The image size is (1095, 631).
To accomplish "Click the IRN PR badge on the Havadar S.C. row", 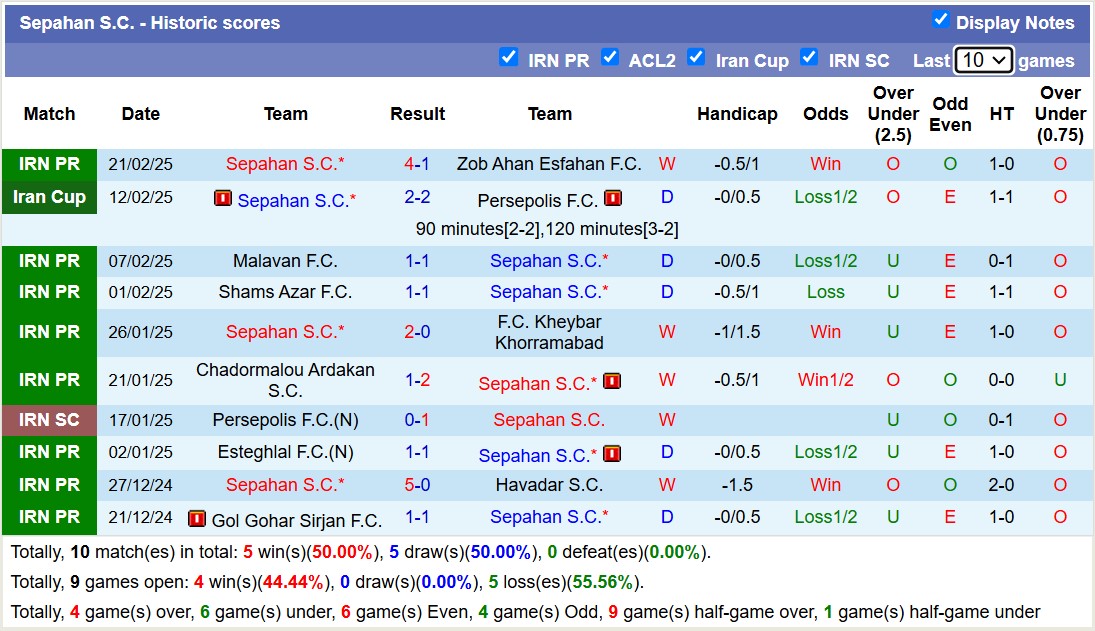I will [x=49, y=485].
